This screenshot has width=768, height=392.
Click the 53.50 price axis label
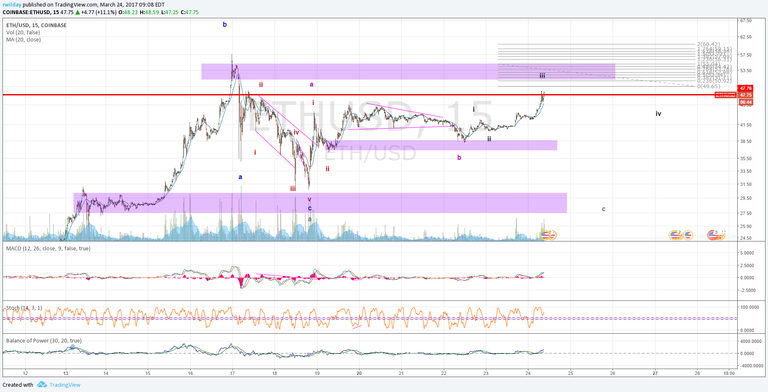click(x=745, y=71)
